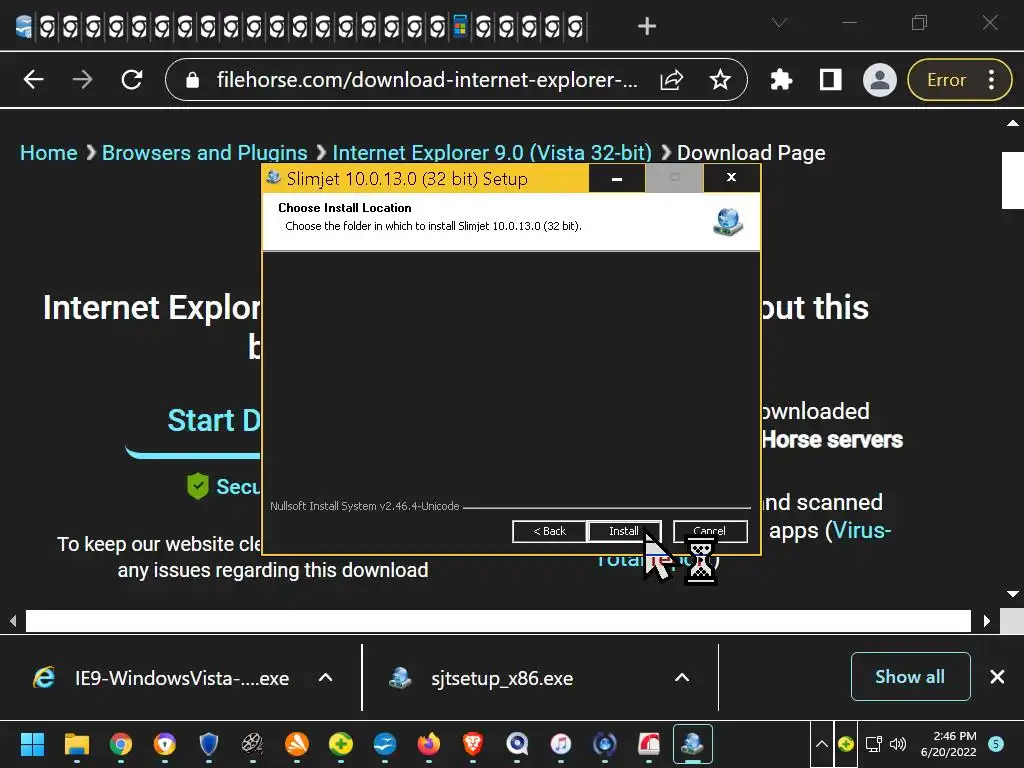Close the downloads bar
Viewport: 1024px width, 768px height.
997,677
